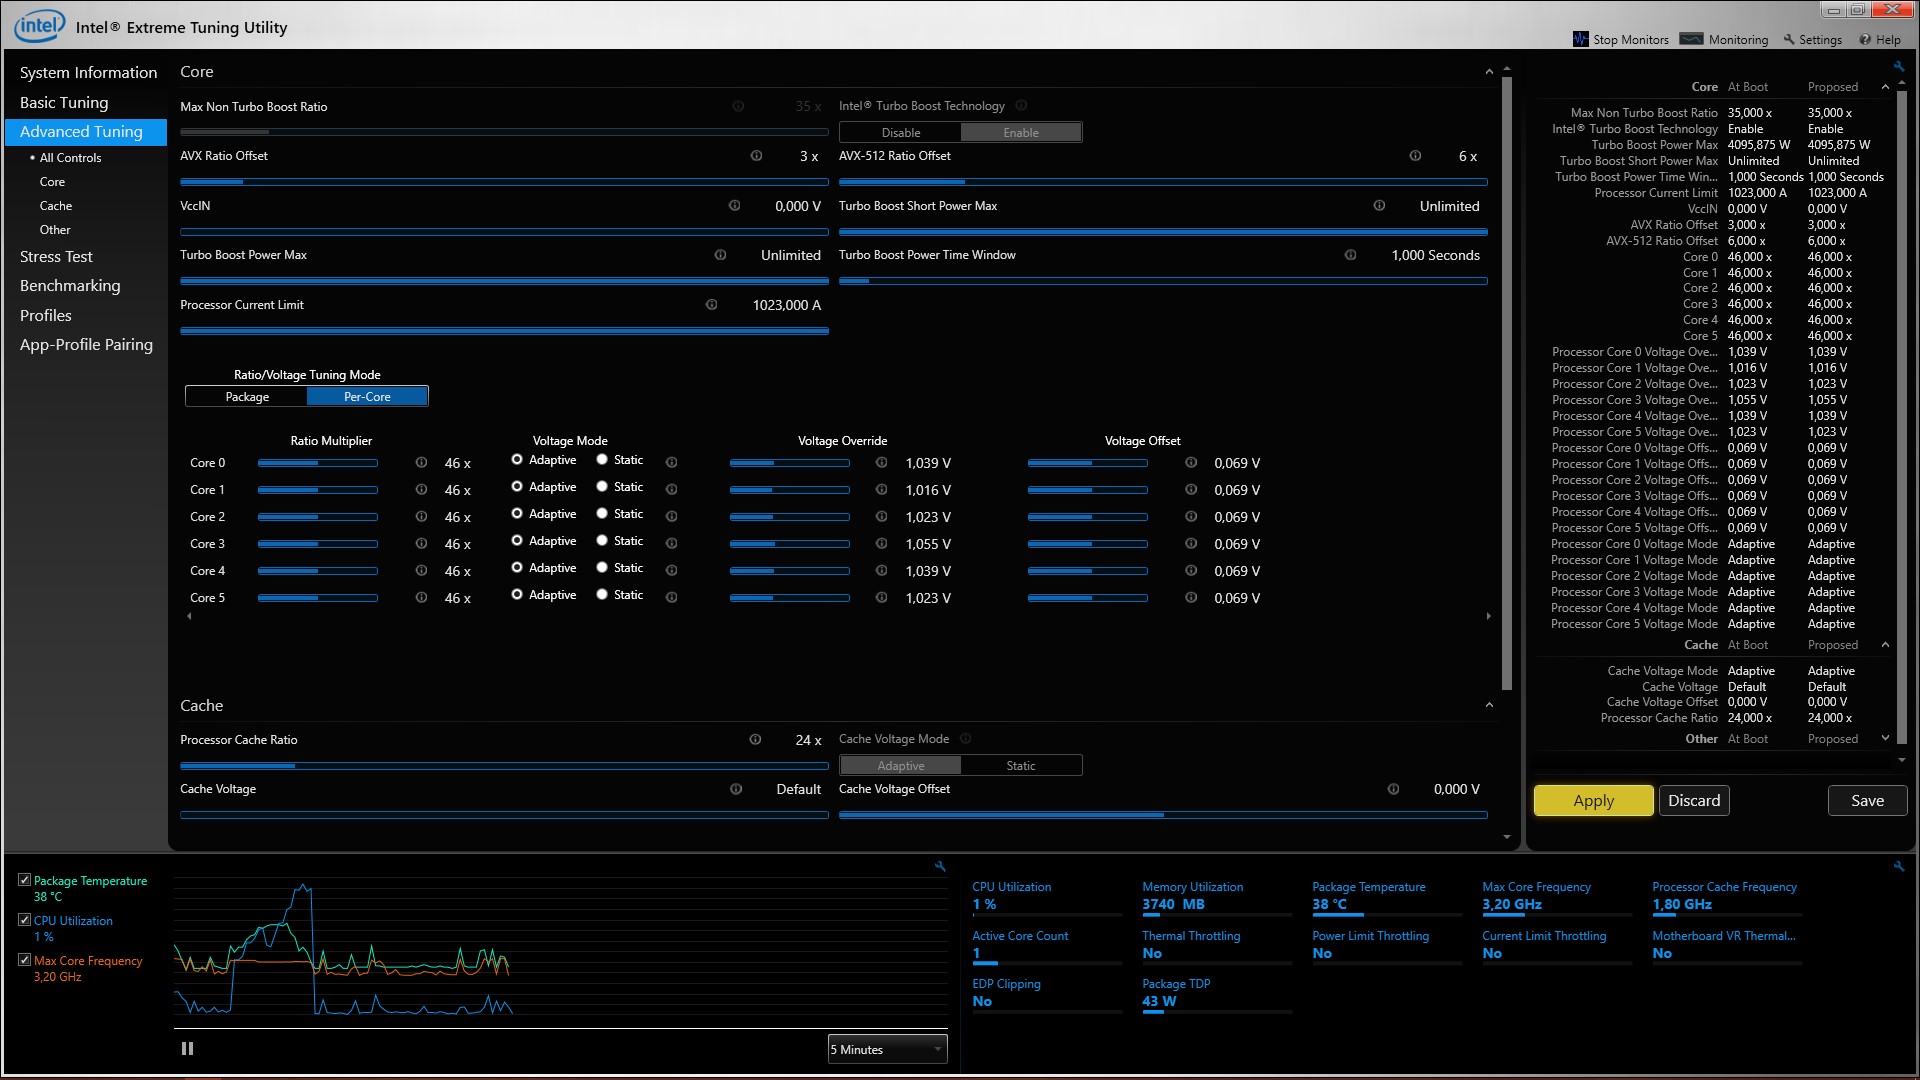Pause the monitoring graph

coord(187,1048)
